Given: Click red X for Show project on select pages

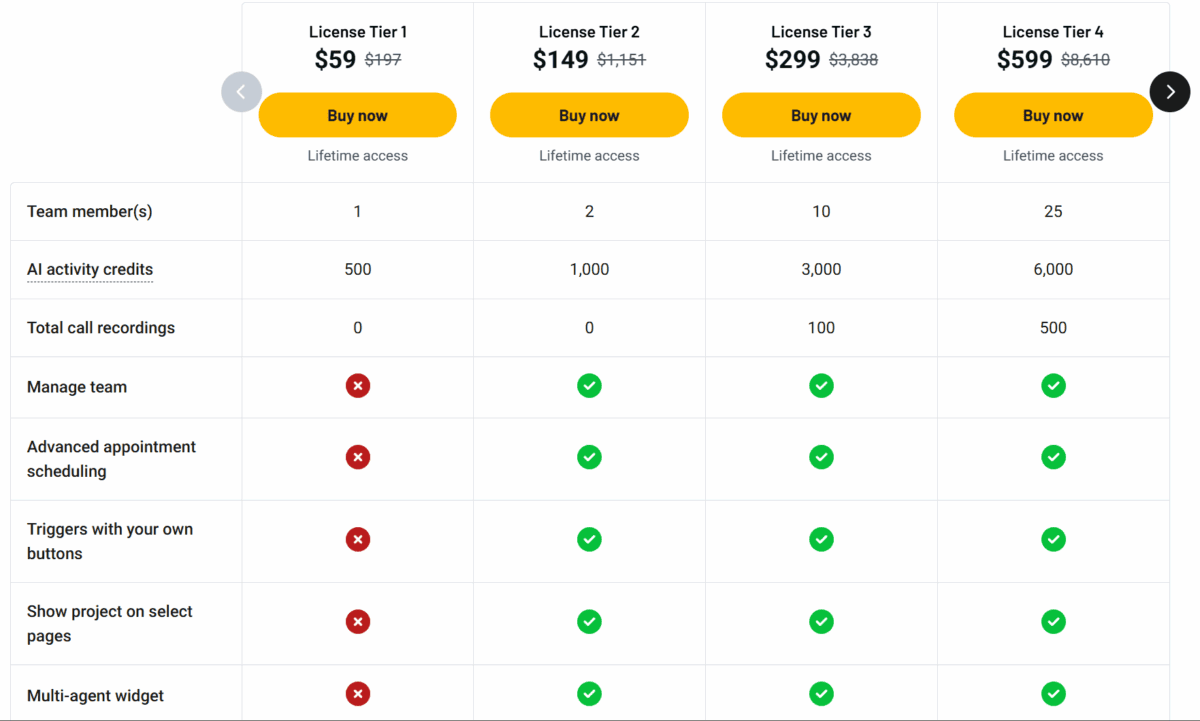Looking at the screenshot, I should 358,622.
